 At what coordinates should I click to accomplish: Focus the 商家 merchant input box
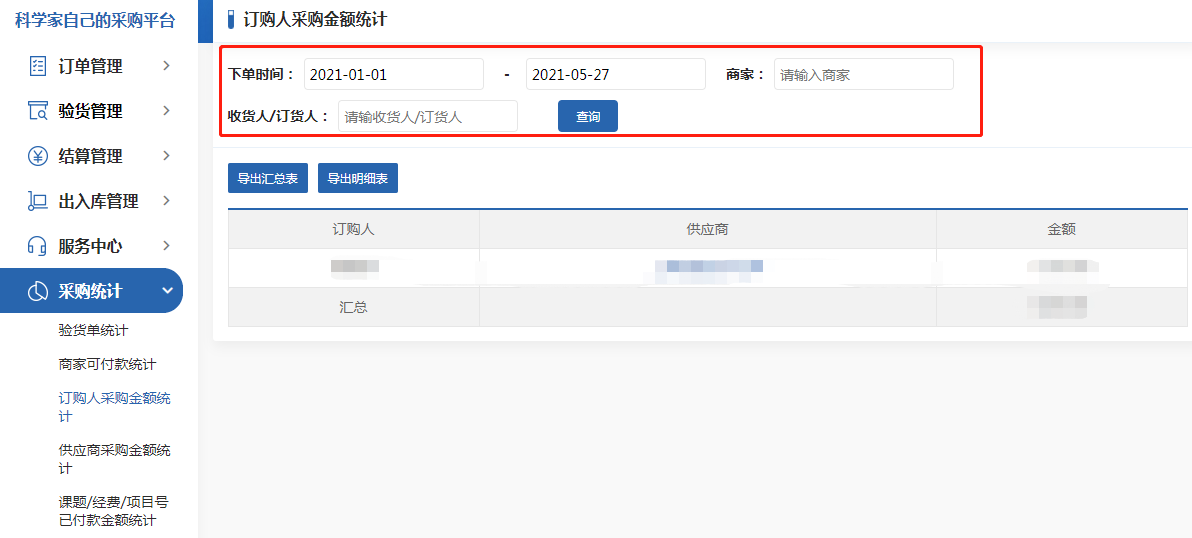pyautogui.click(x=863, y=75)
